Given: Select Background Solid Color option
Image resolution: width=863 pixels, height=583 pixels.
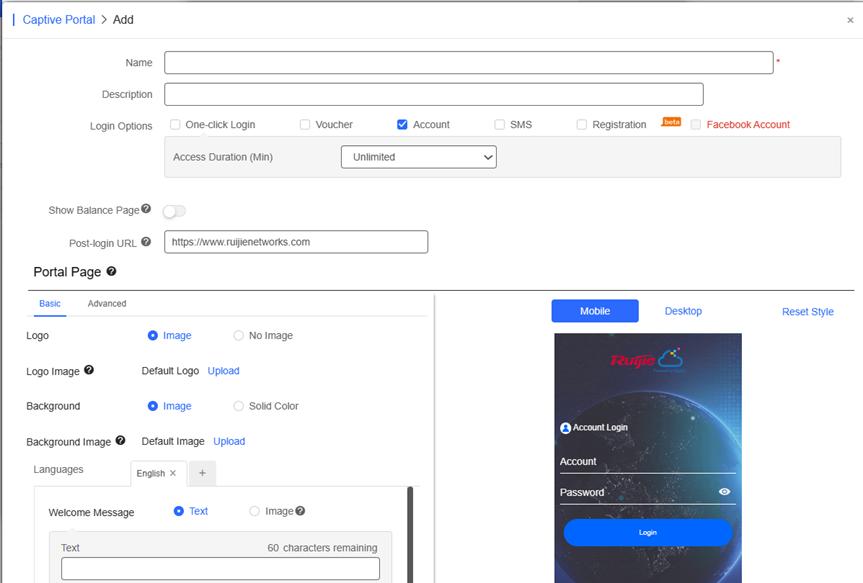Looking at the screenshot, I should pyautogui.click(x=238, y=406).
